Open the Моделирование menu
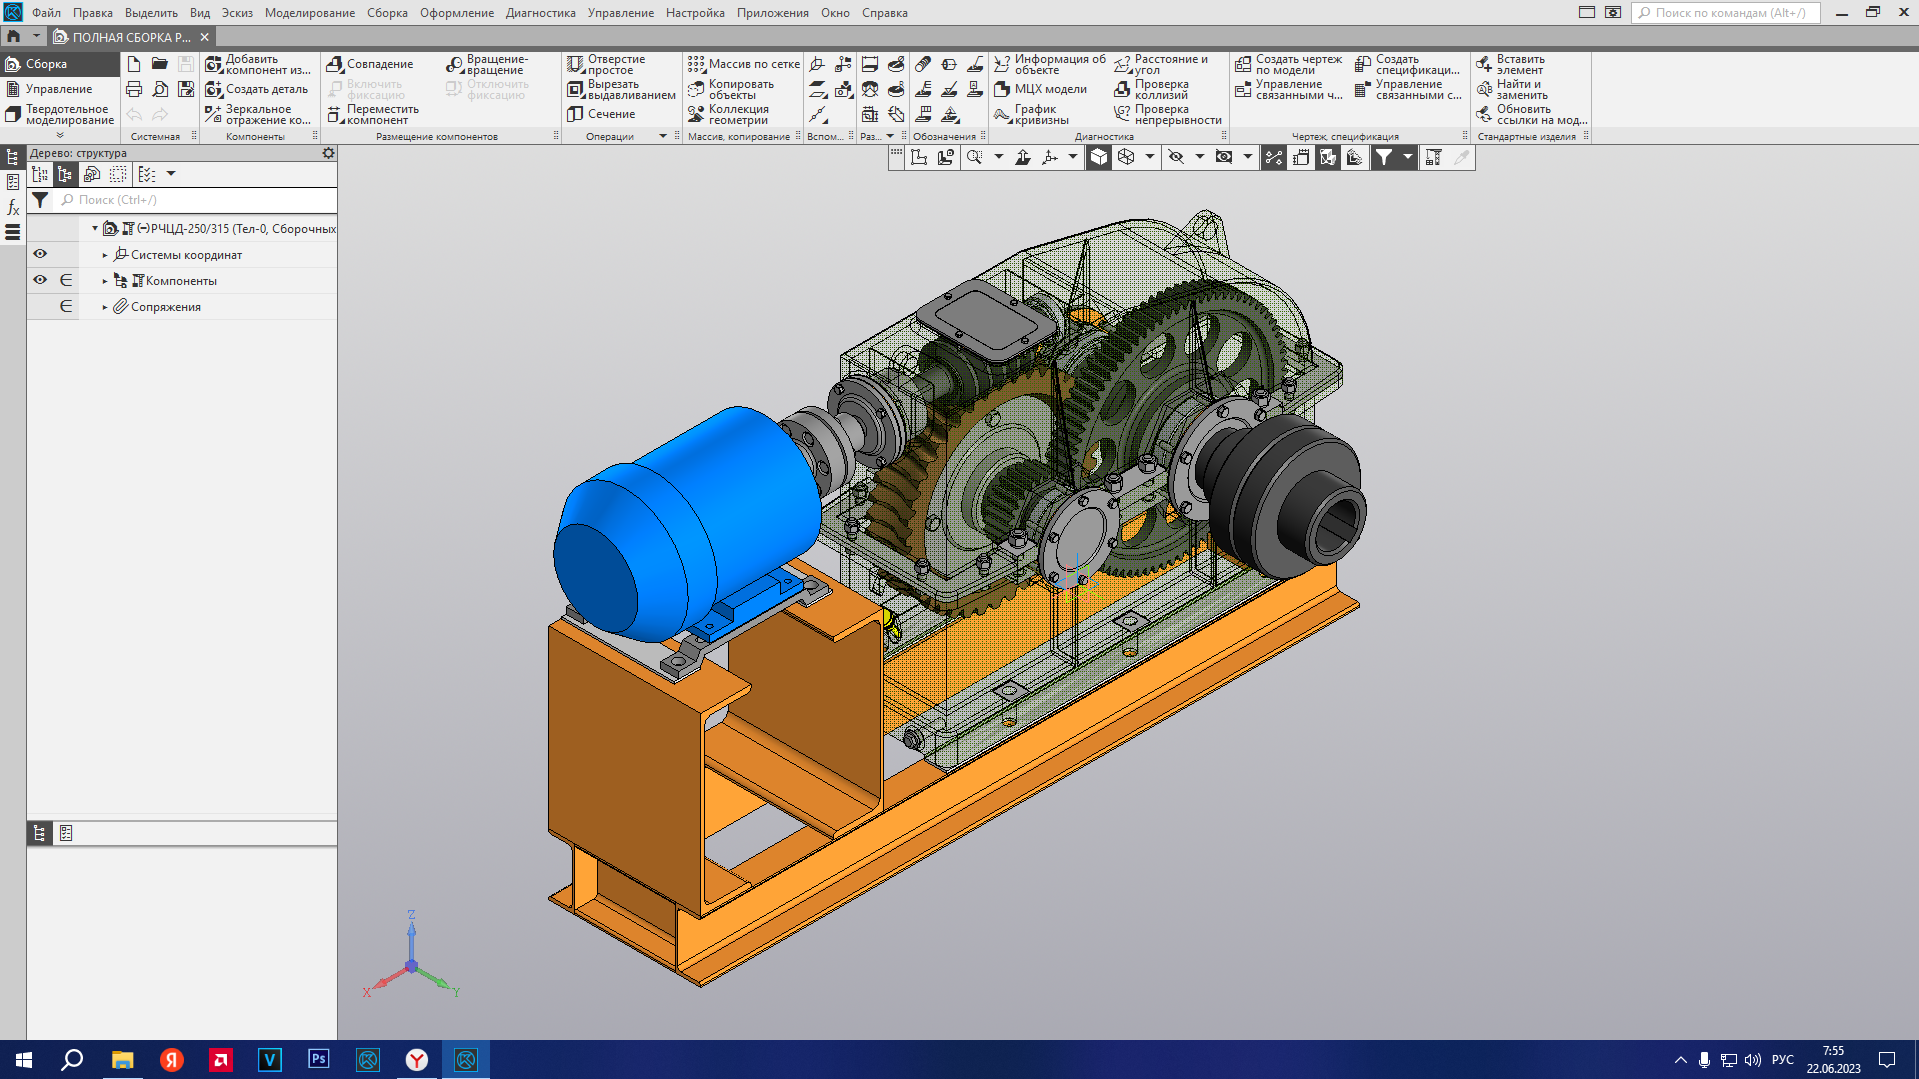The height and width of the screenshot is (1079, 1919). (310, 13)
